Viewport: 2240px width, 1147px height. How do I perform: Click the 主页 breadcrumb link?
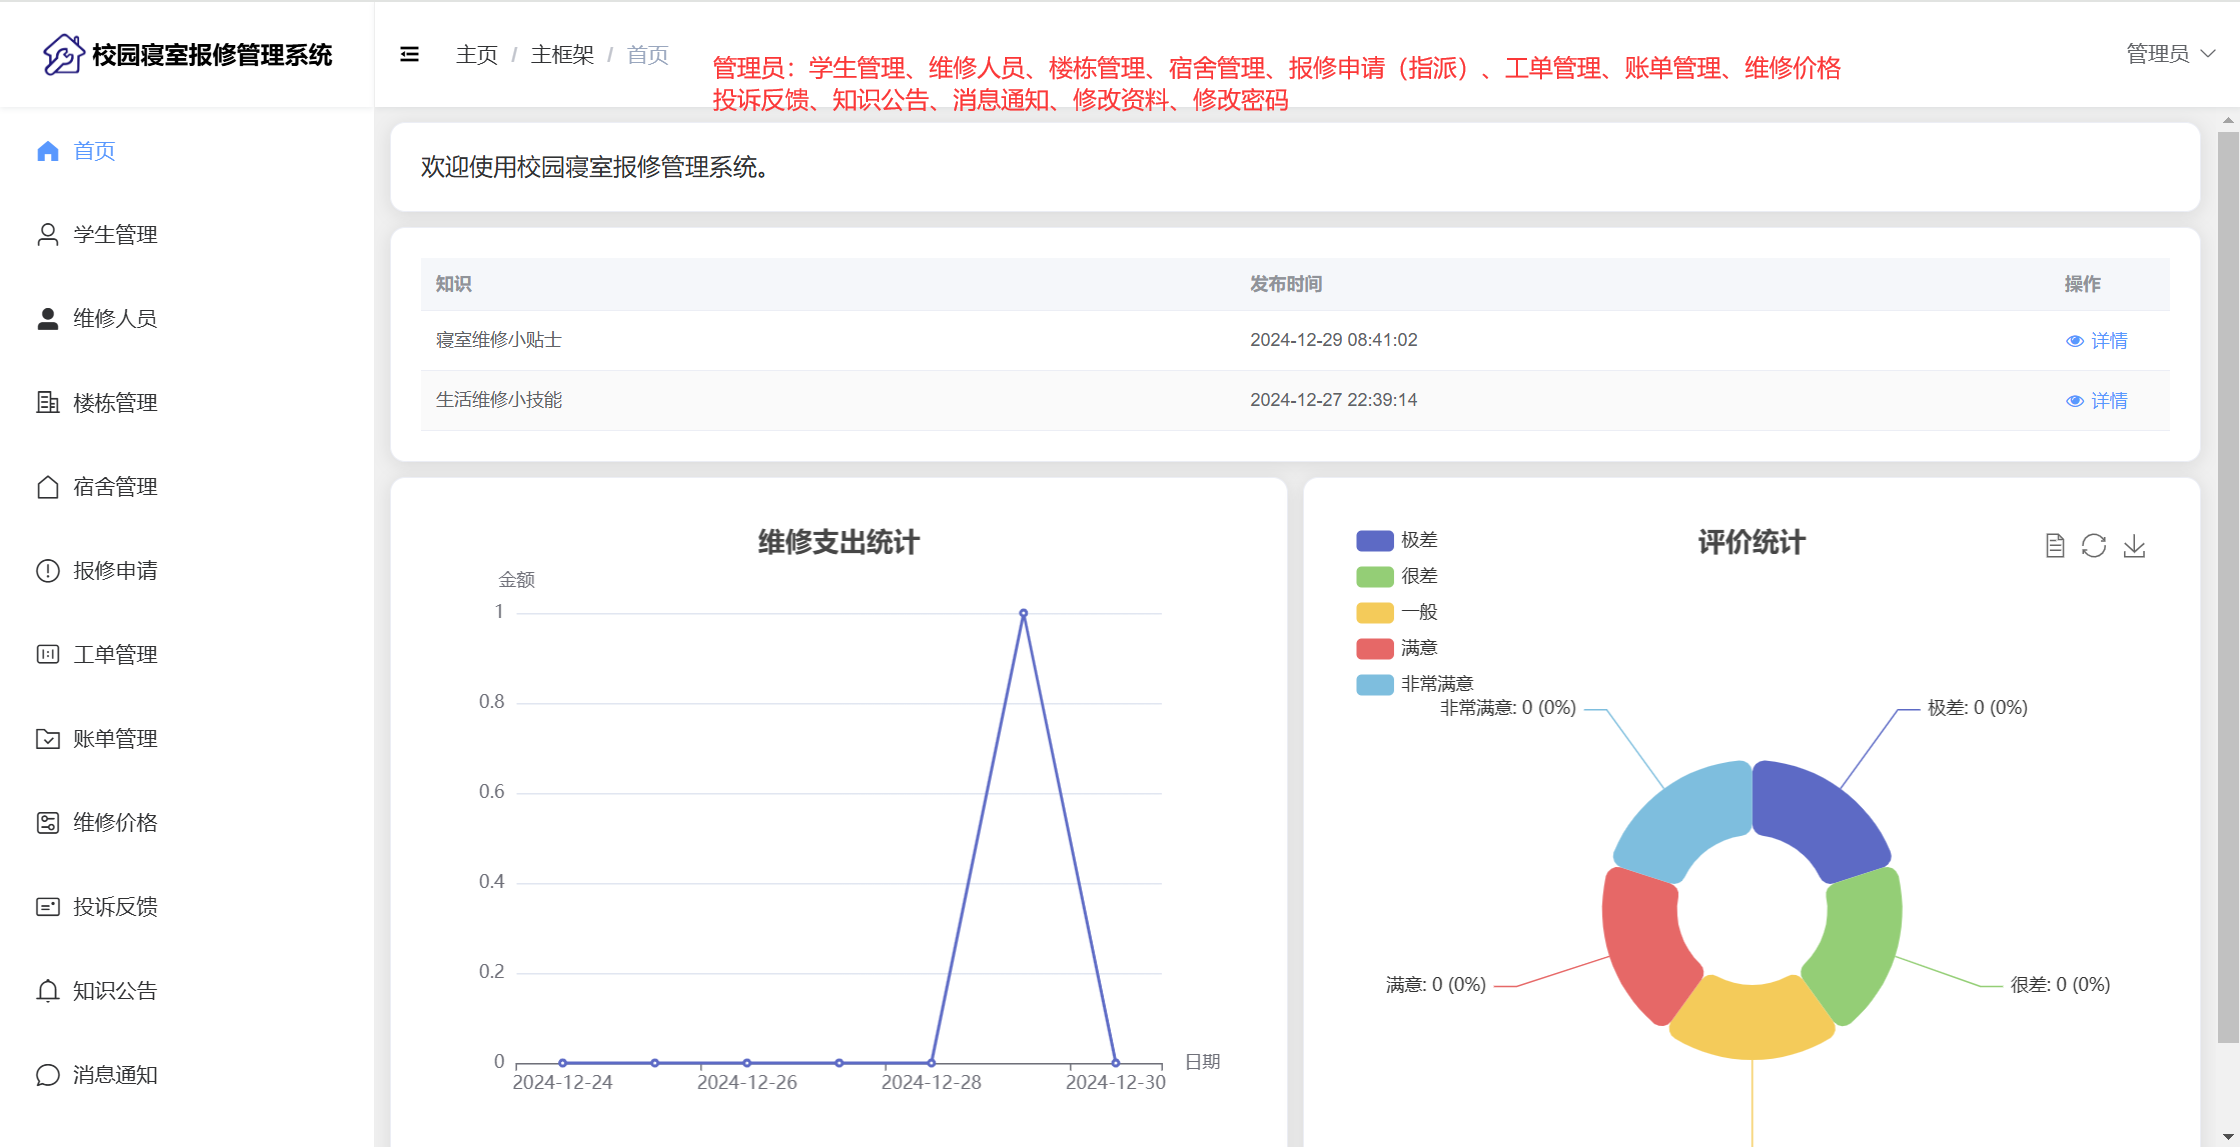click(476, 55)
